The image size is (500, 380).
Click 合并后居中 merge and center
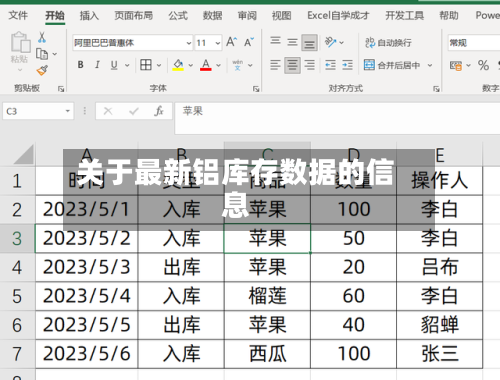(392, 65)
